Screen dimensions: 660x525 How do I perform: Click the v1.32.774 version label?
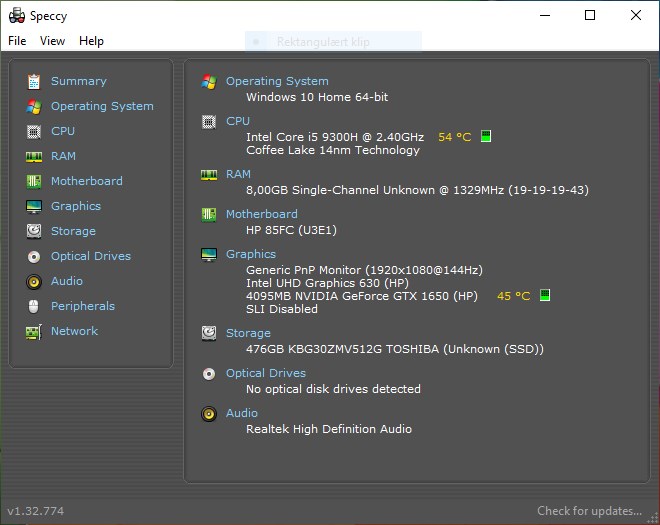click(x=36, y=511)
